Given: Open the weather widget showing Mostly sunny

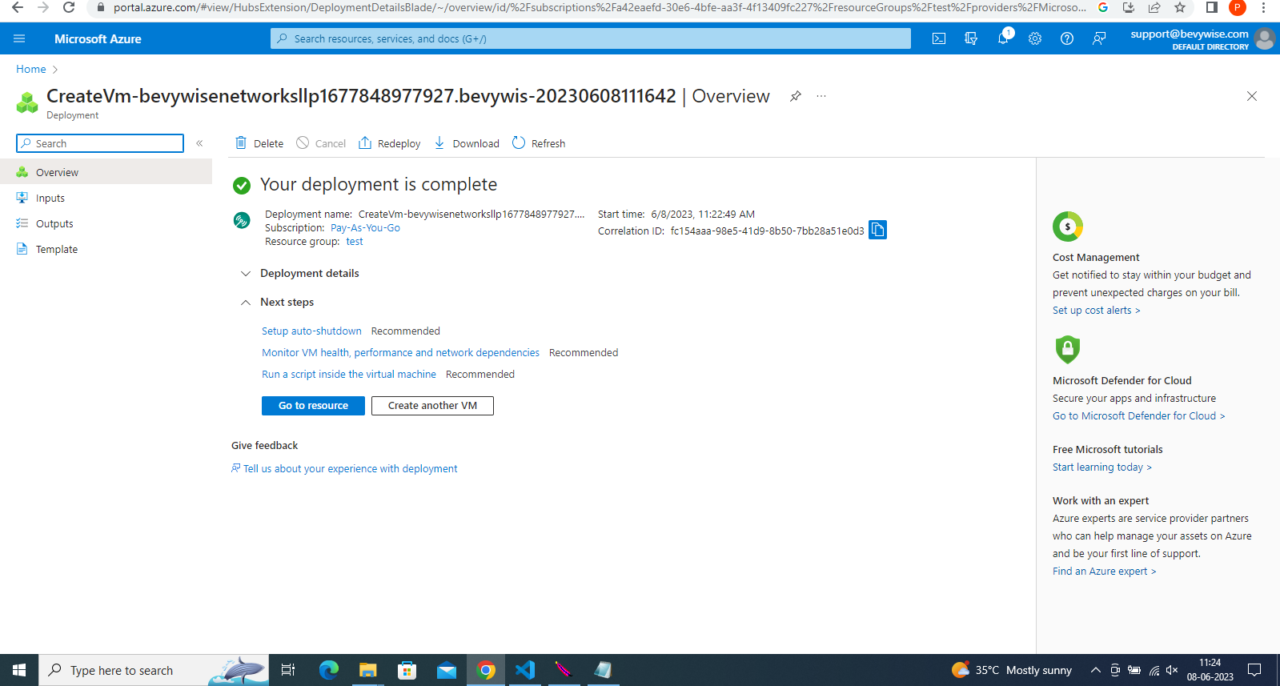Looking at the screenshot, I should 1011,670.
